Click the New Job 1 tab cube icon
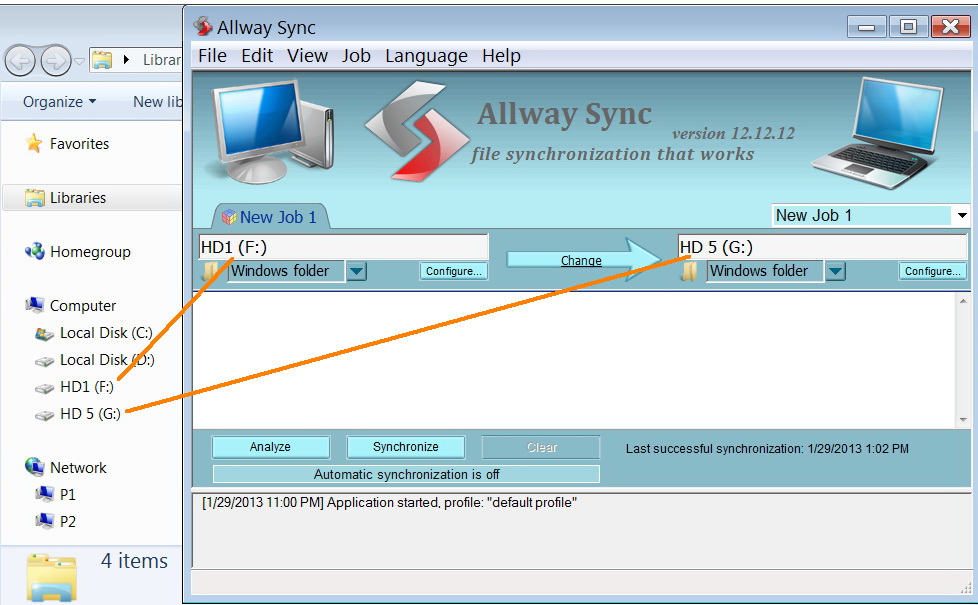 click(x=230, y=217)
